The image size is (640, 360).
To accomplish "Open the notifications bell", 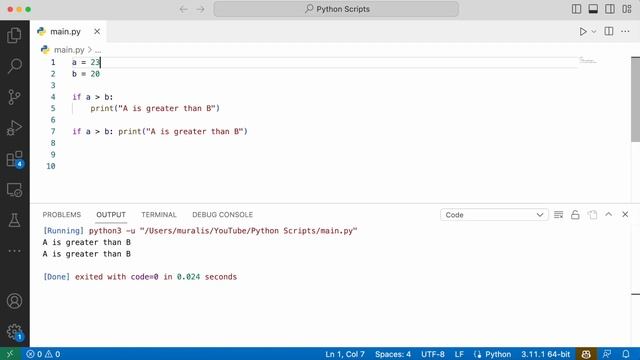I will [626, 354].
